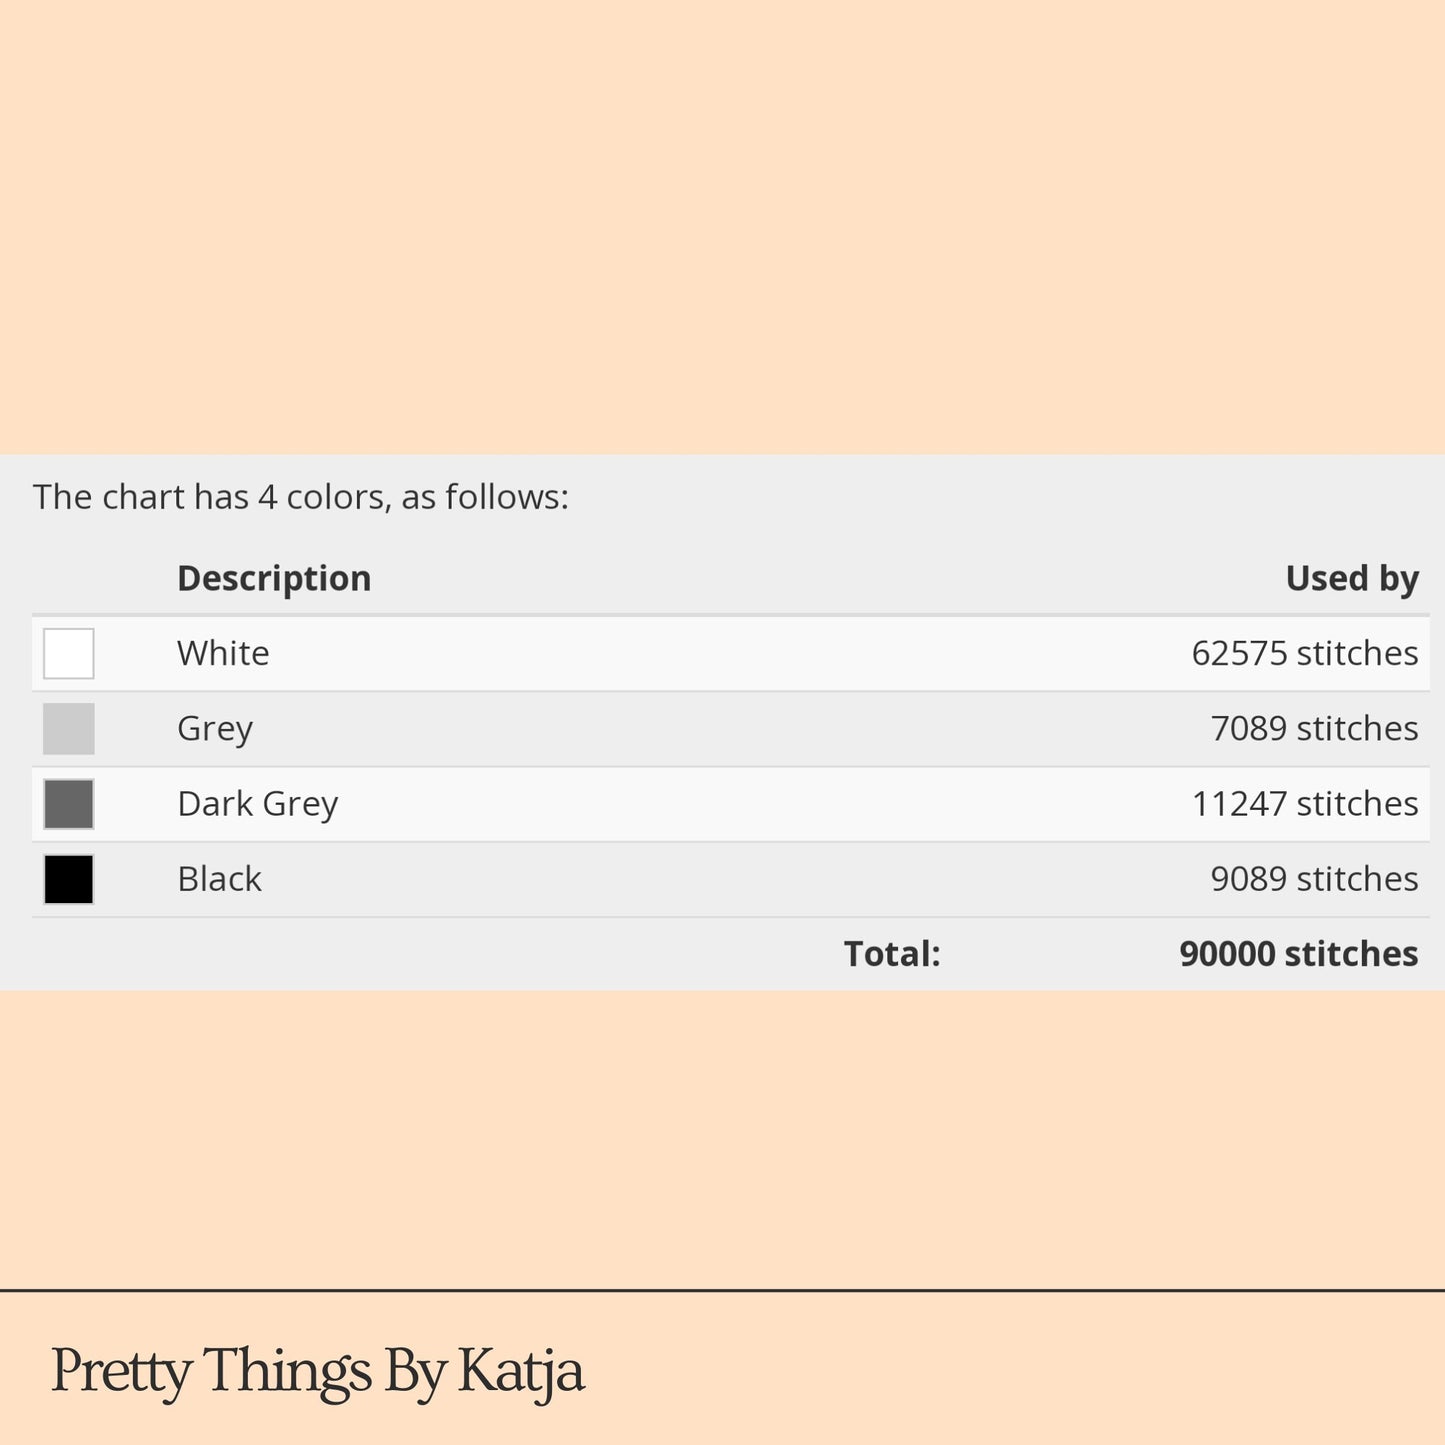Screen dimensions: 1445x1445
Task: Click the Black description label
Action: point(219,879)
